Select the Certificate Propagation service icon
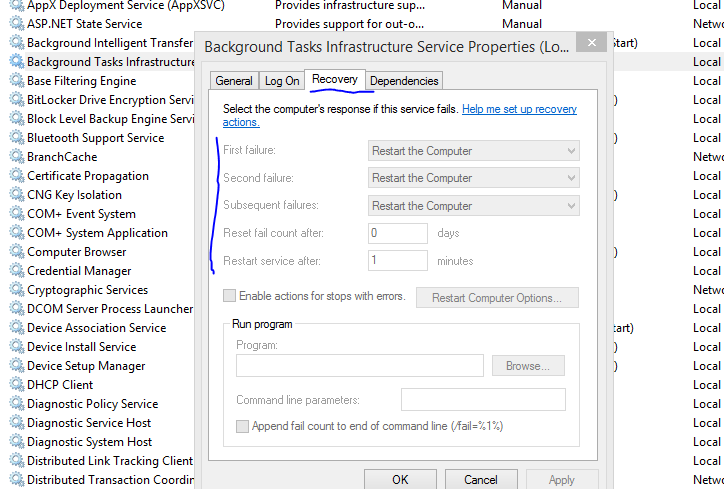 coord(16,176)
